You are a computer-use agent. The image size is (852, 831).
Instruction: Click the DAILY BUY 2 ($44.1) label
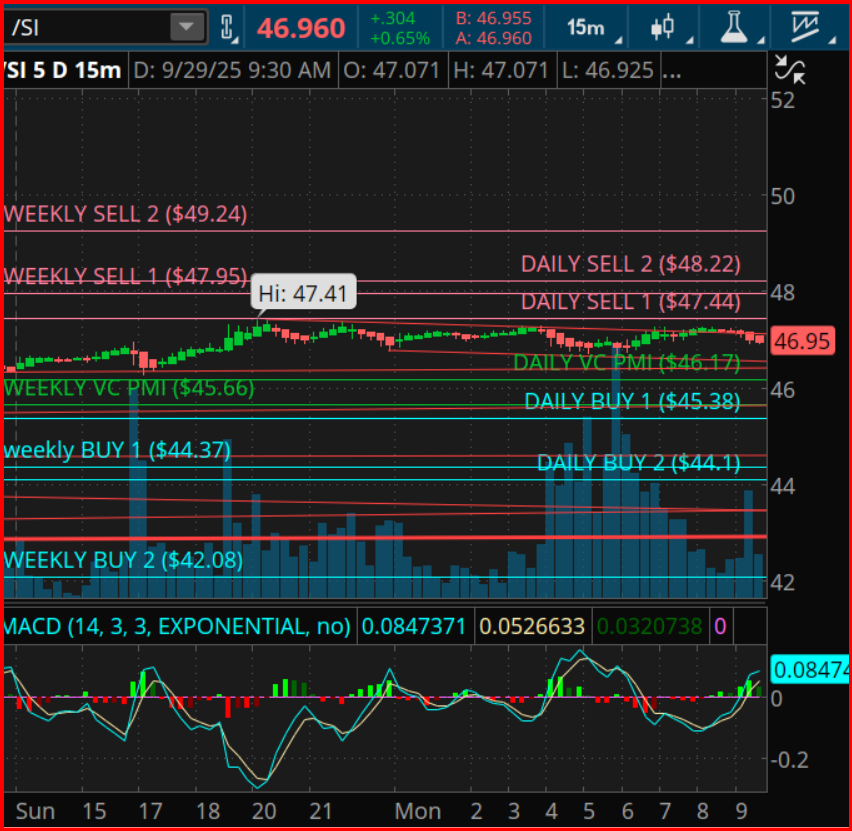pyautogui.click(x=638, y=463)
